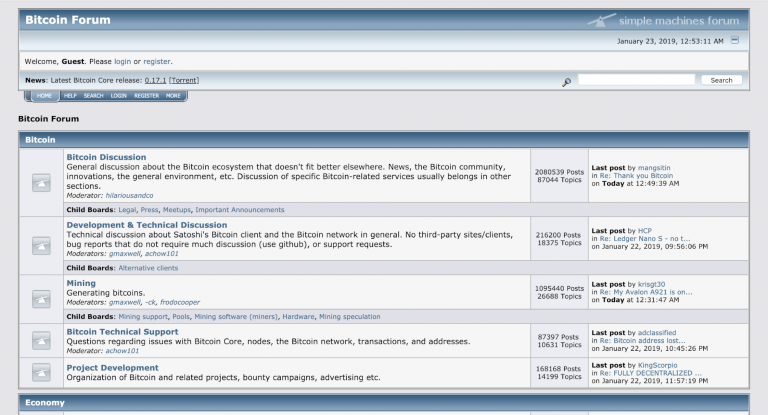Open the Legal child board
Image resolution: width=768 pixels, height=415 pixels.
tap(127, 210)
